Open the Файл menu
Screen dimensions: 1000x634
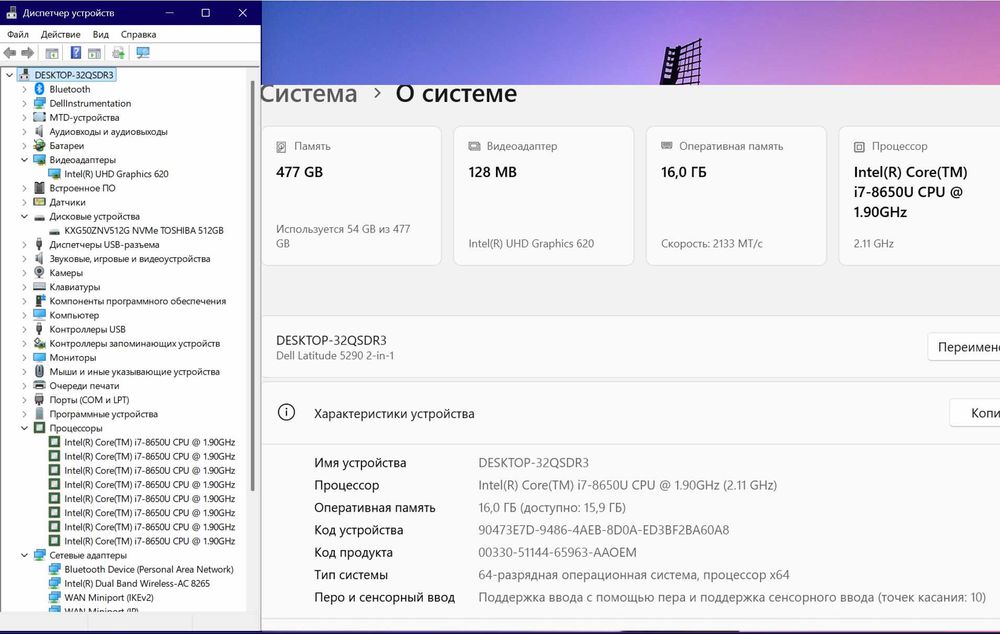pyautogui.click(x=18, y=34)
